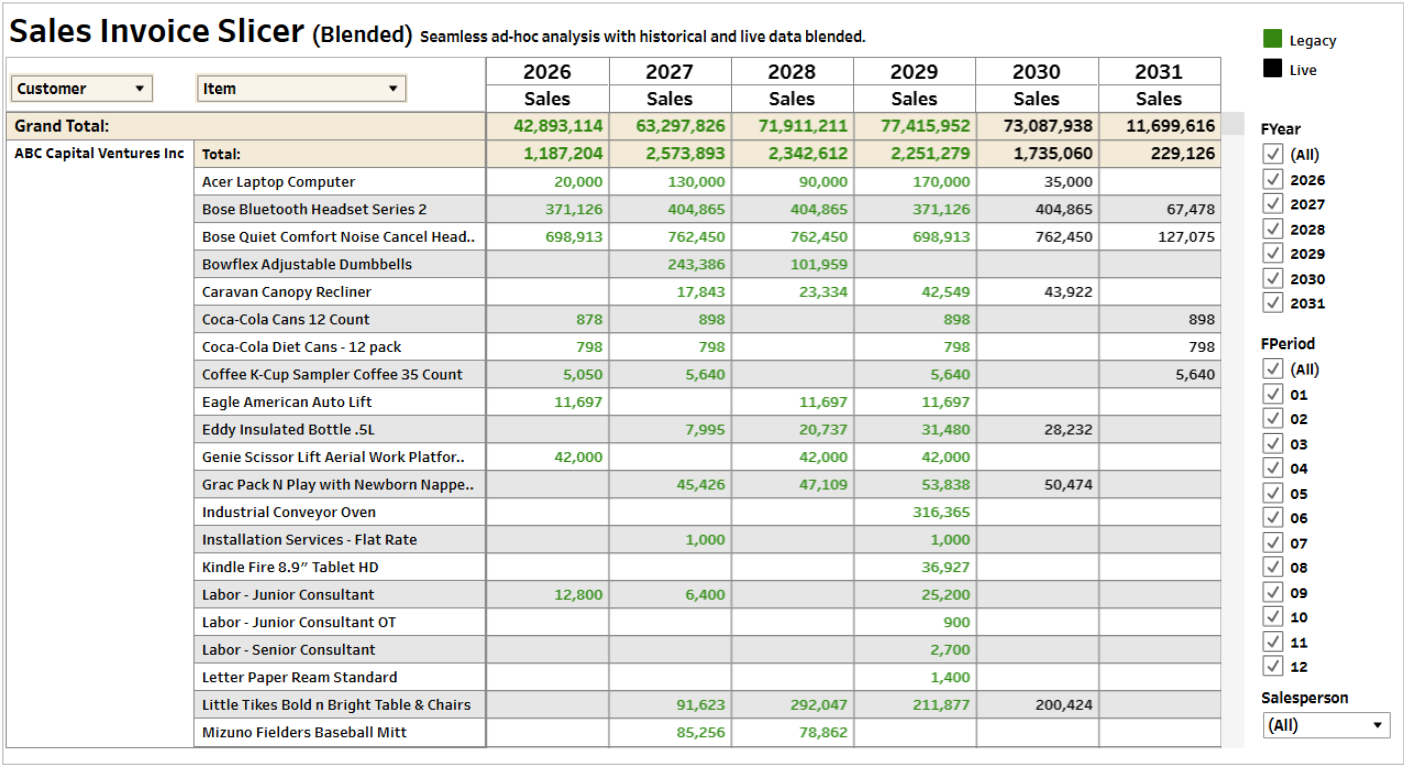1407x767 pixels.
Task: Select Mizuno Fielders Baseball Mitt item
Action: (x=304, y=732)
